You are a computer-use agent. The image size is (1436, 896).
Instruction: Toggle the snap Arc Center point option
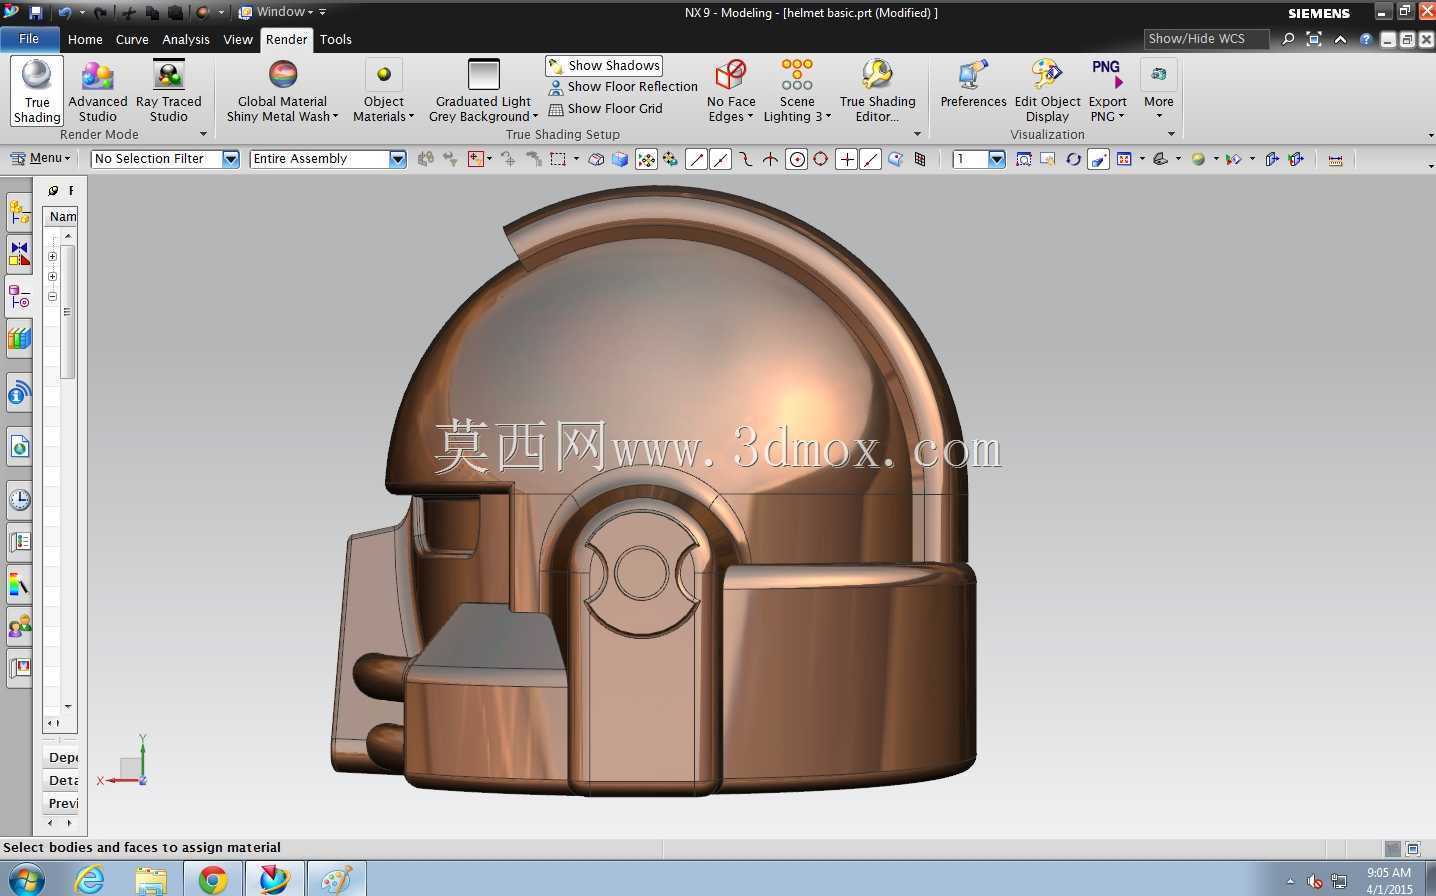tap(796, 159)
